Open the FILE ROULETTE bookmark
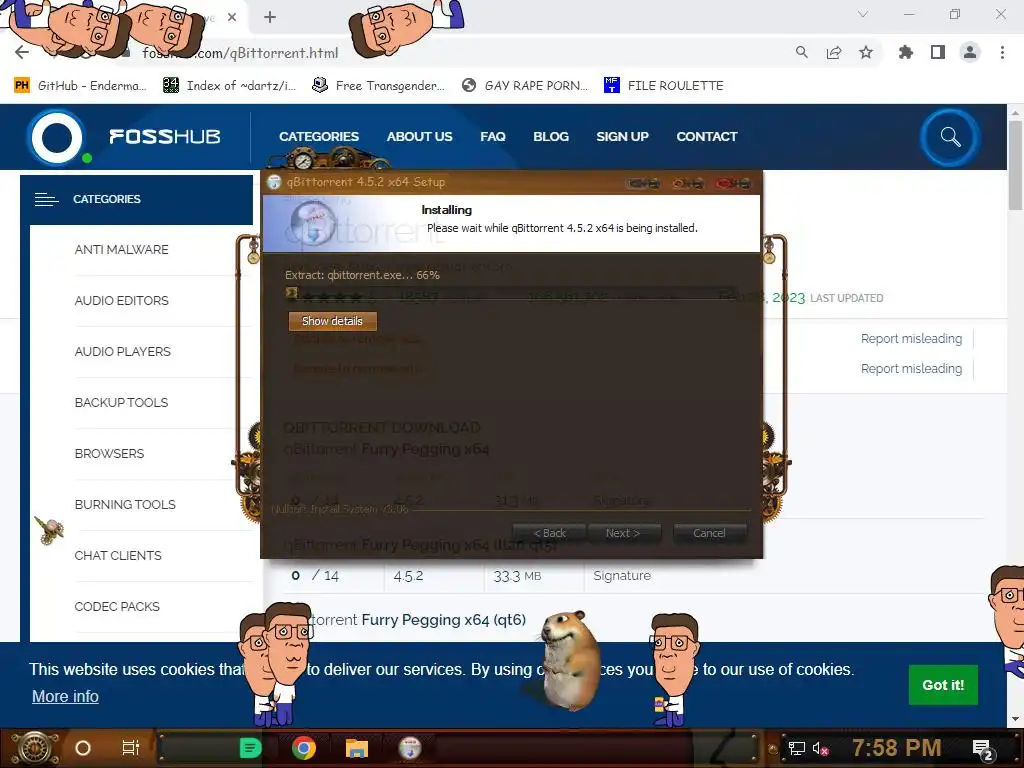The width and height of the screenshot is (1024, 768). click(664, 86)
